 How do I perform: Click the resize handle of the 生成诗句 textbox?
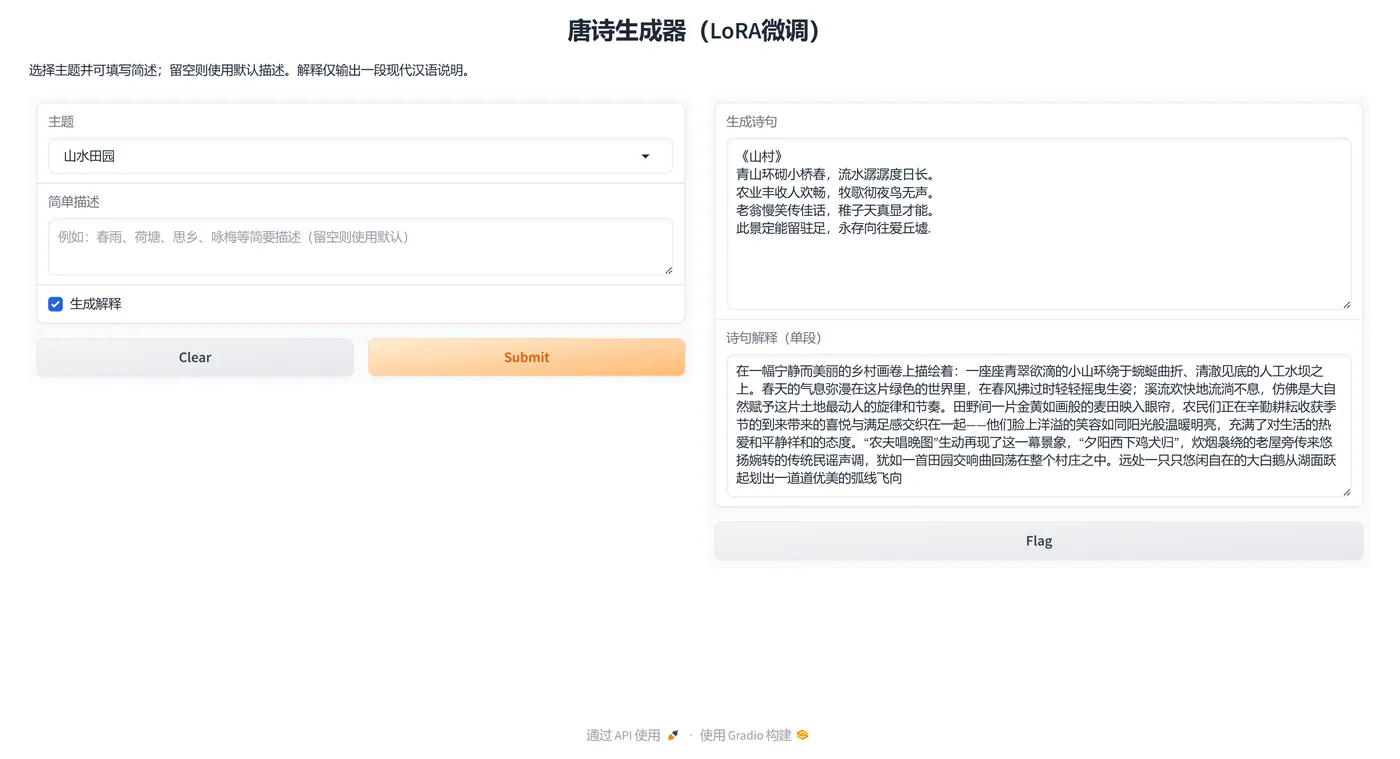pyautogui.click(x=1346, y=305)
